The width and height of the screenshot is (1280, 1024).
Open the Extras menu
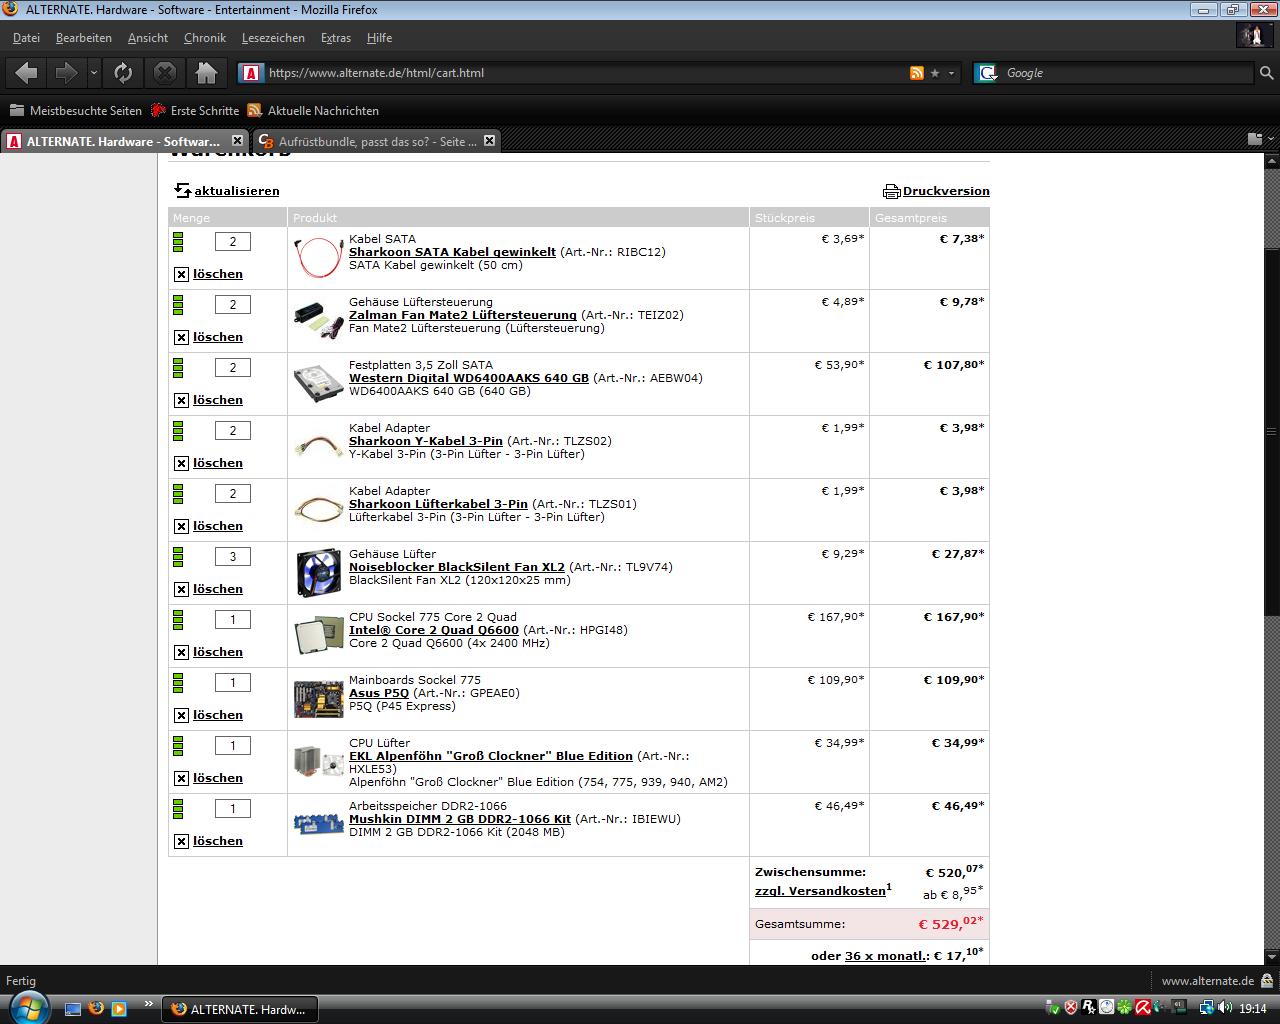click(x=336, y=38)
